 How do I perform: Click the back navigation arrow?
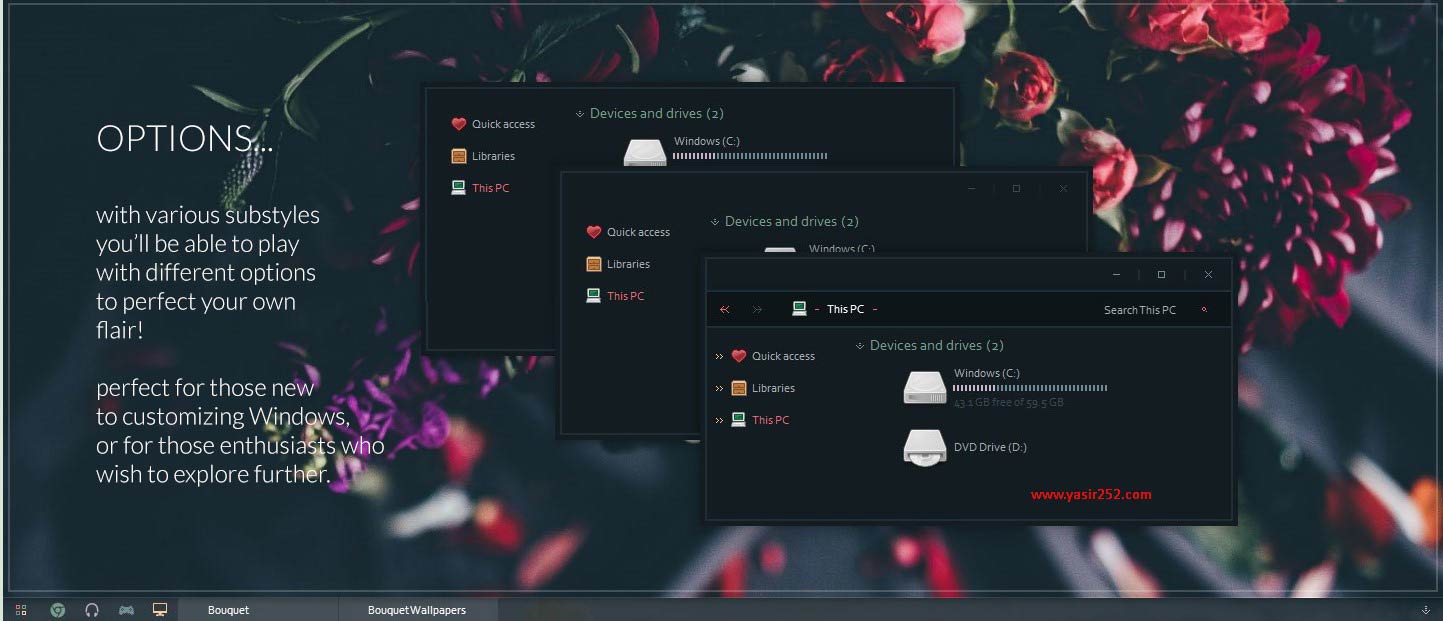pyautogui.click(x=725, y=309)
